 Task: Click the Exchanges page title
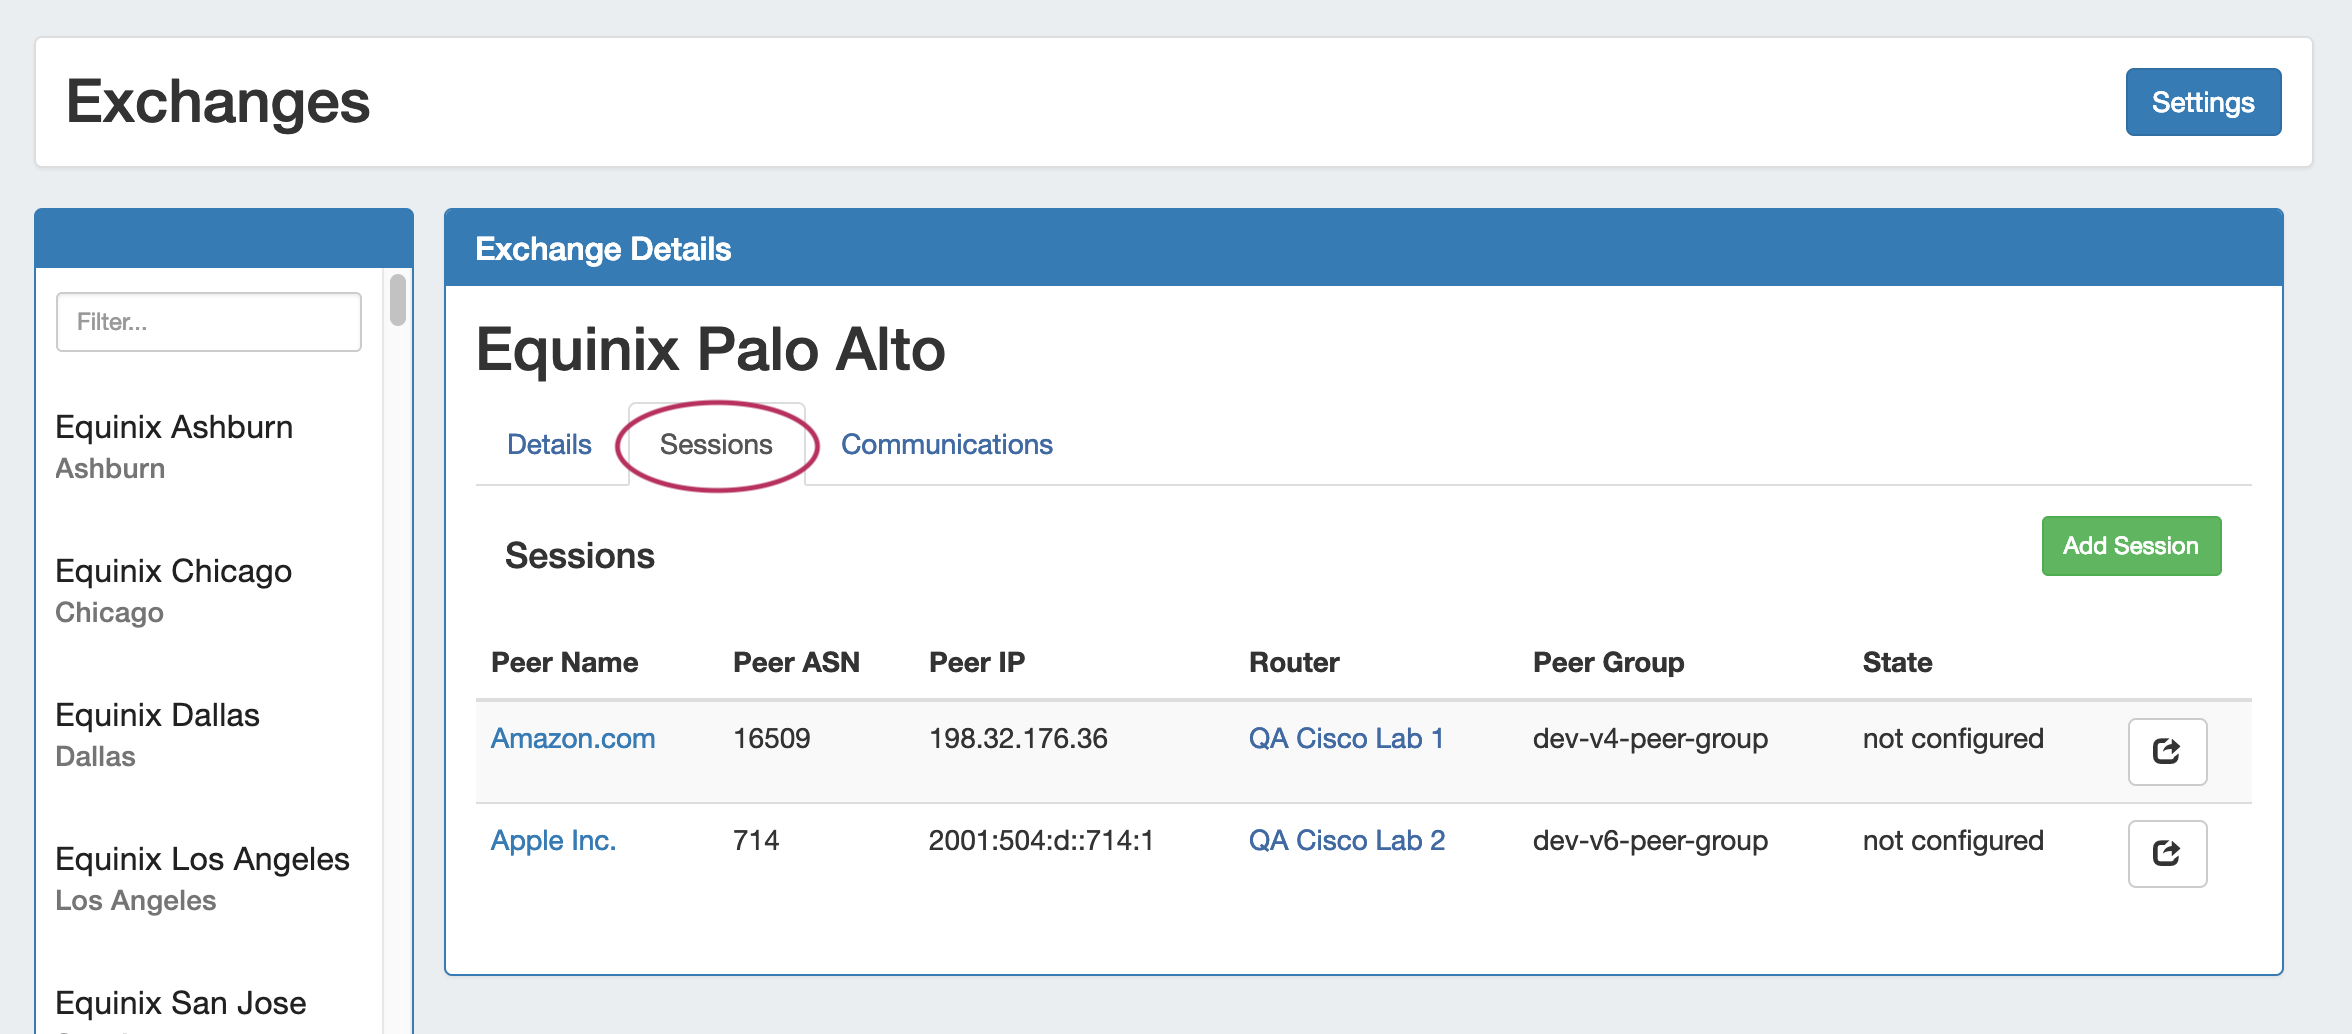(218, 102)
